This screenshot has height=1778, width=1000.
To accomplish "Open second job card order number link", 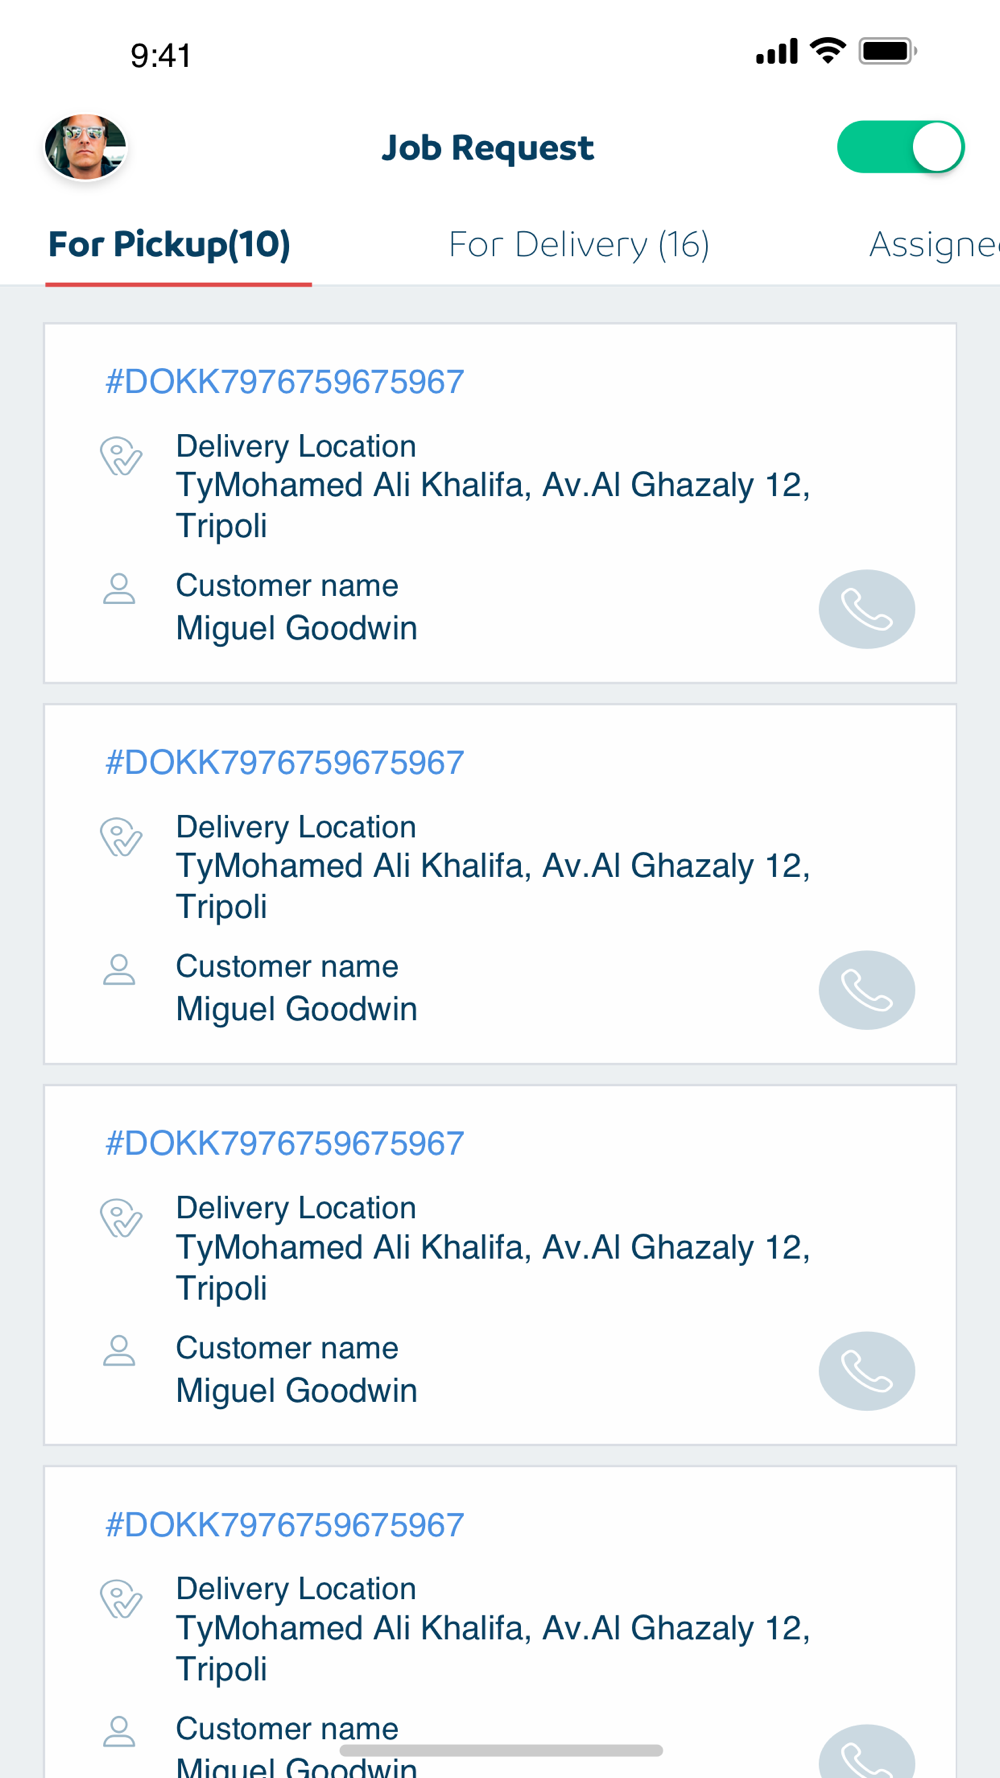I will click(285, 763).
